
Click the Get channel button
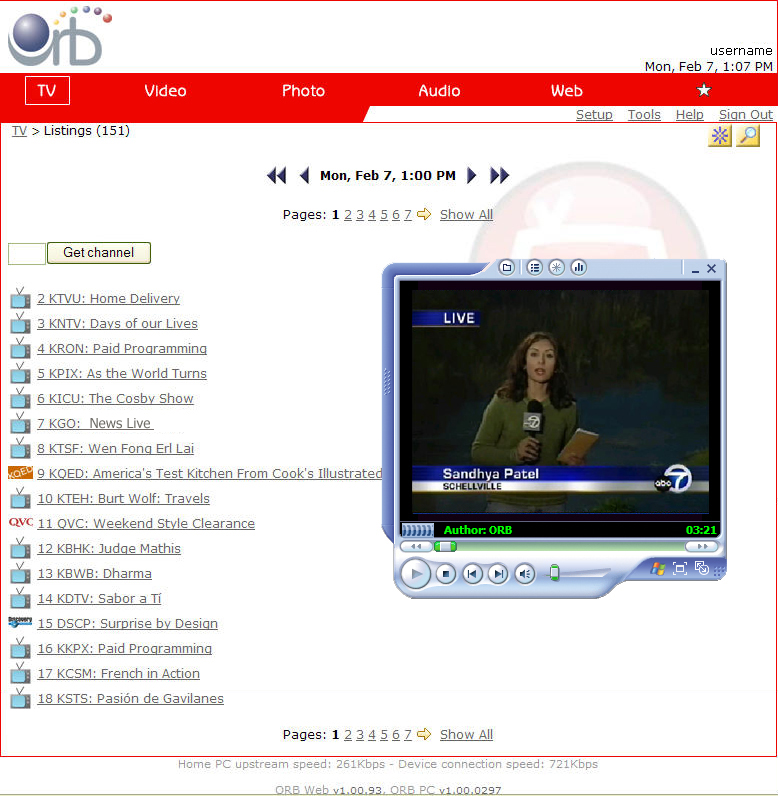(99, 253)
